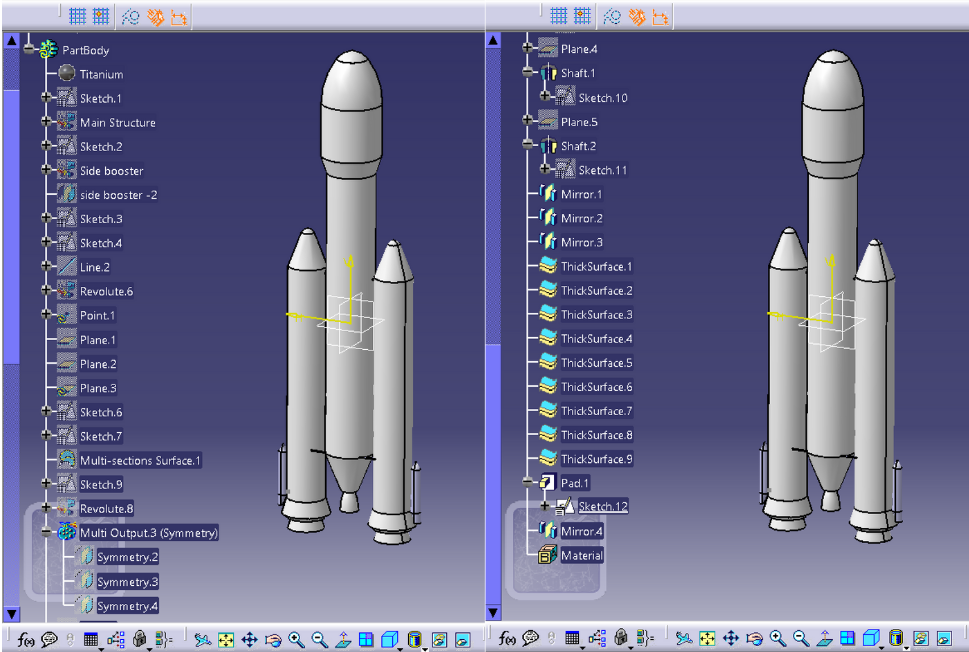The width and height of the screenshot is (969, 652).
Task: Click Zoom Out magnifier in left toolbar
Action: coord(320,639)
